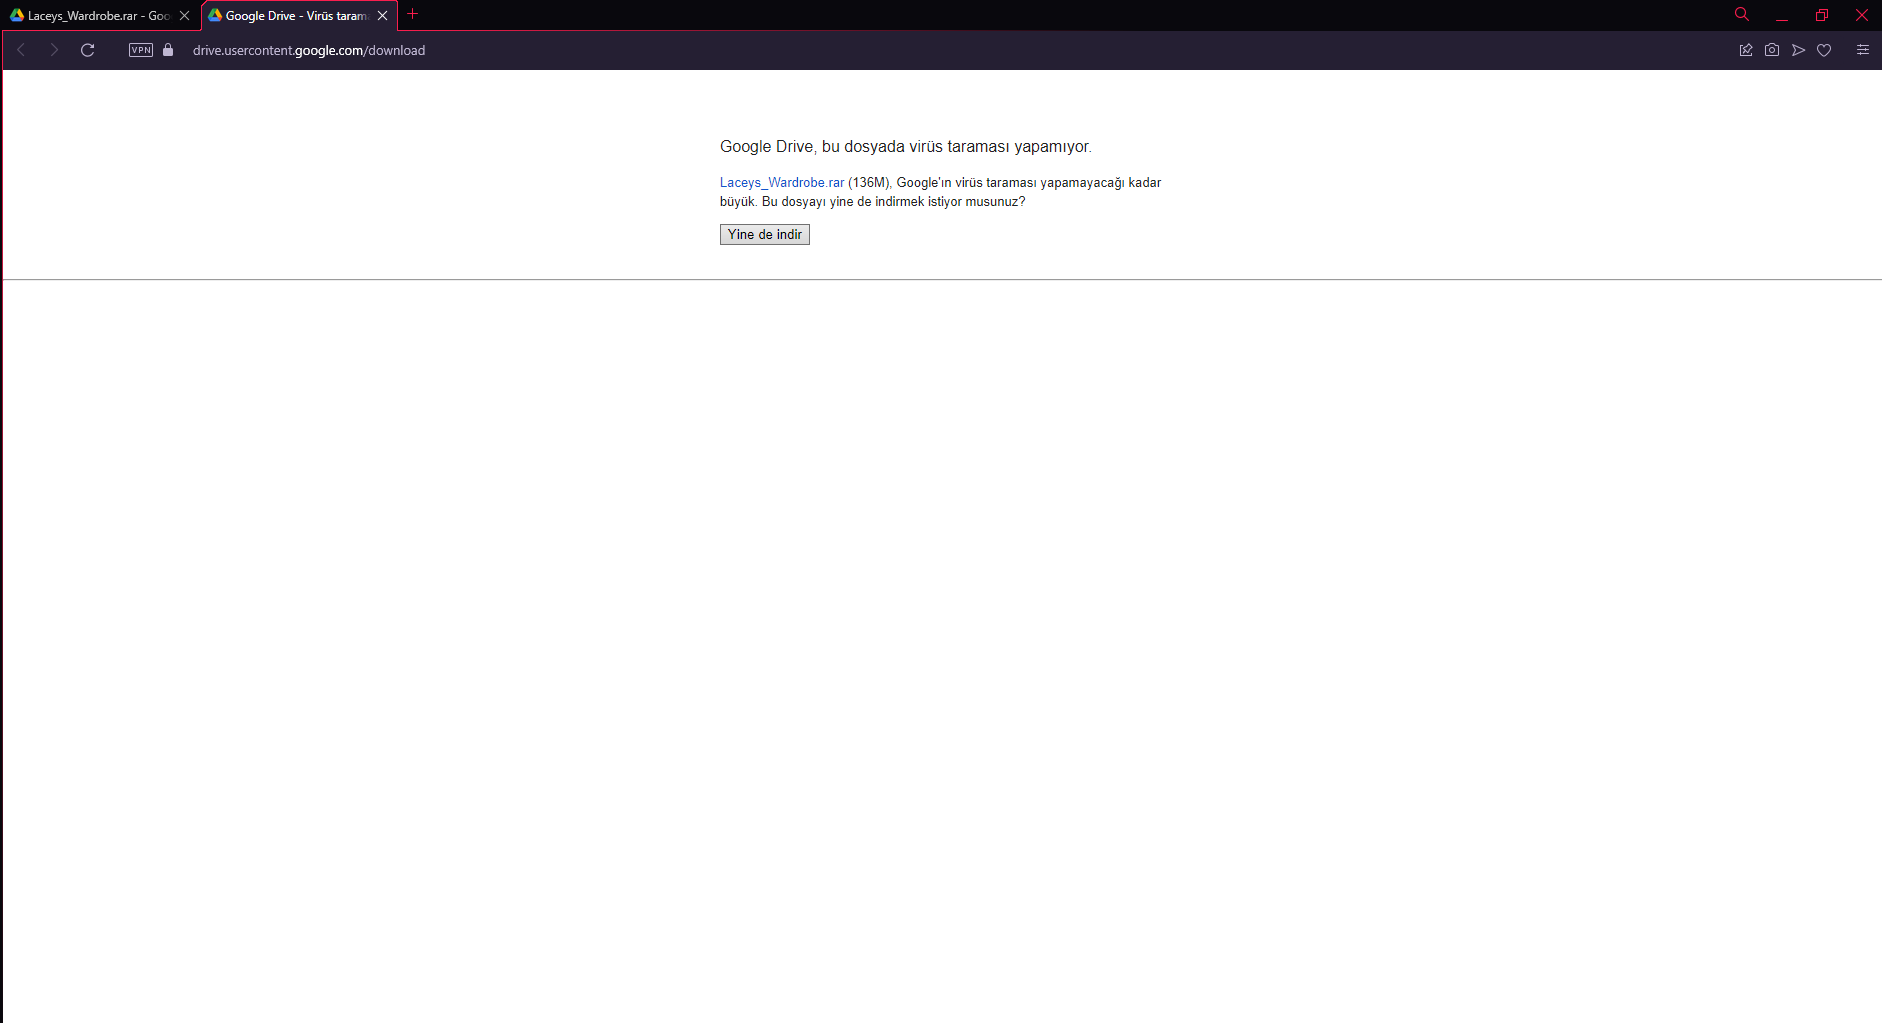Click the share page icon in address bar

pyautogui.click(x=1746, y=50)
